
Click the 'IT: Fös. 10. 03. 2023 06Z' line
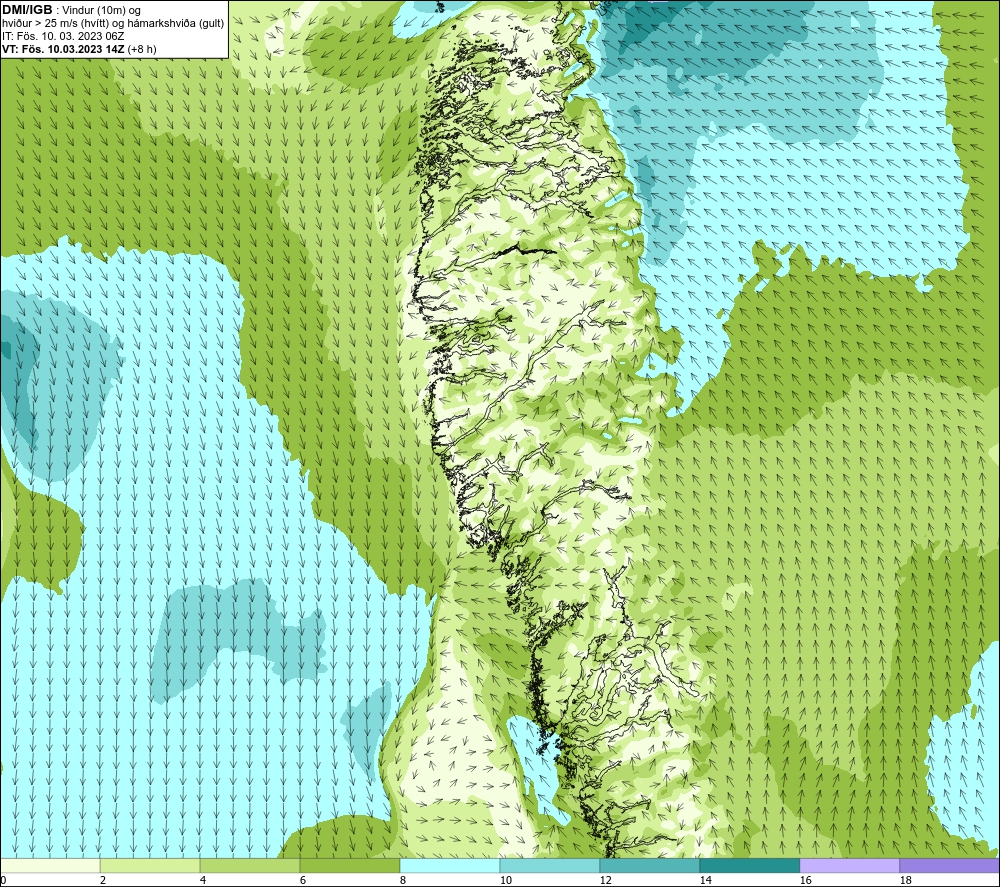63,36
